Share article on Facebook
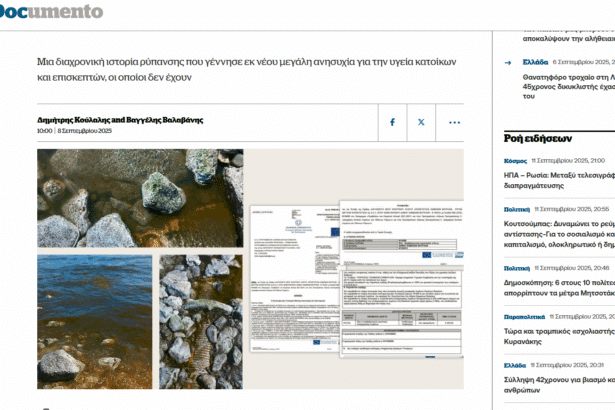This screenshot has width=615, height=410. [x=392, y=122]
